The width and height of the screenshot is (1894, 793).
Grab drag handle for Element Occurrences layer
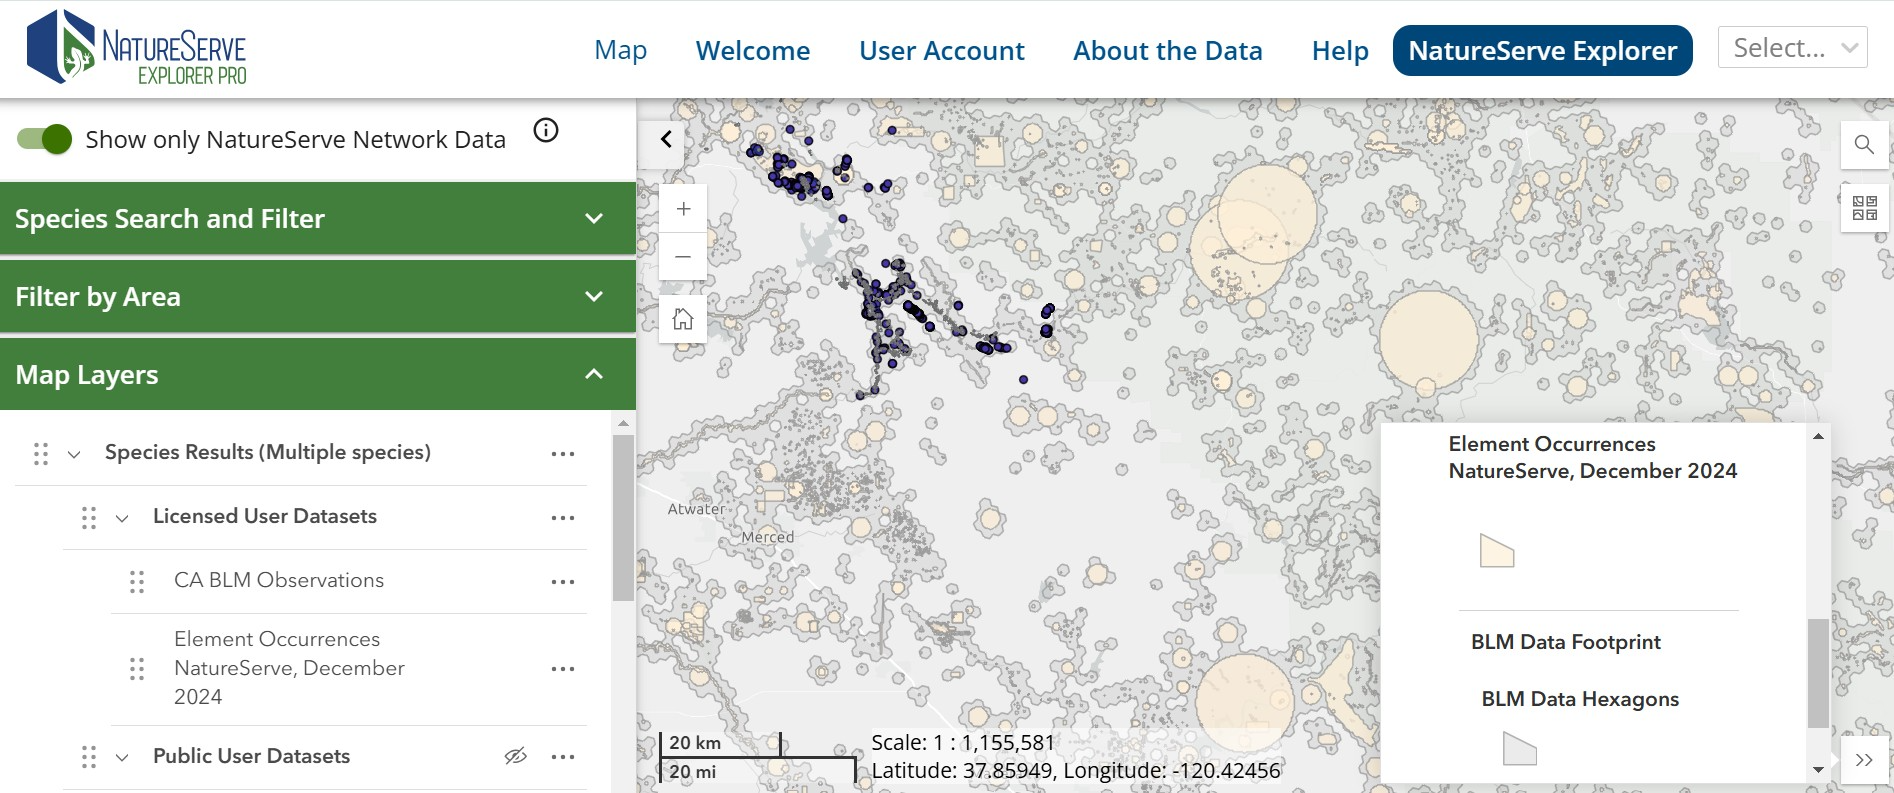pyautogui.click(x=137, y=669)
